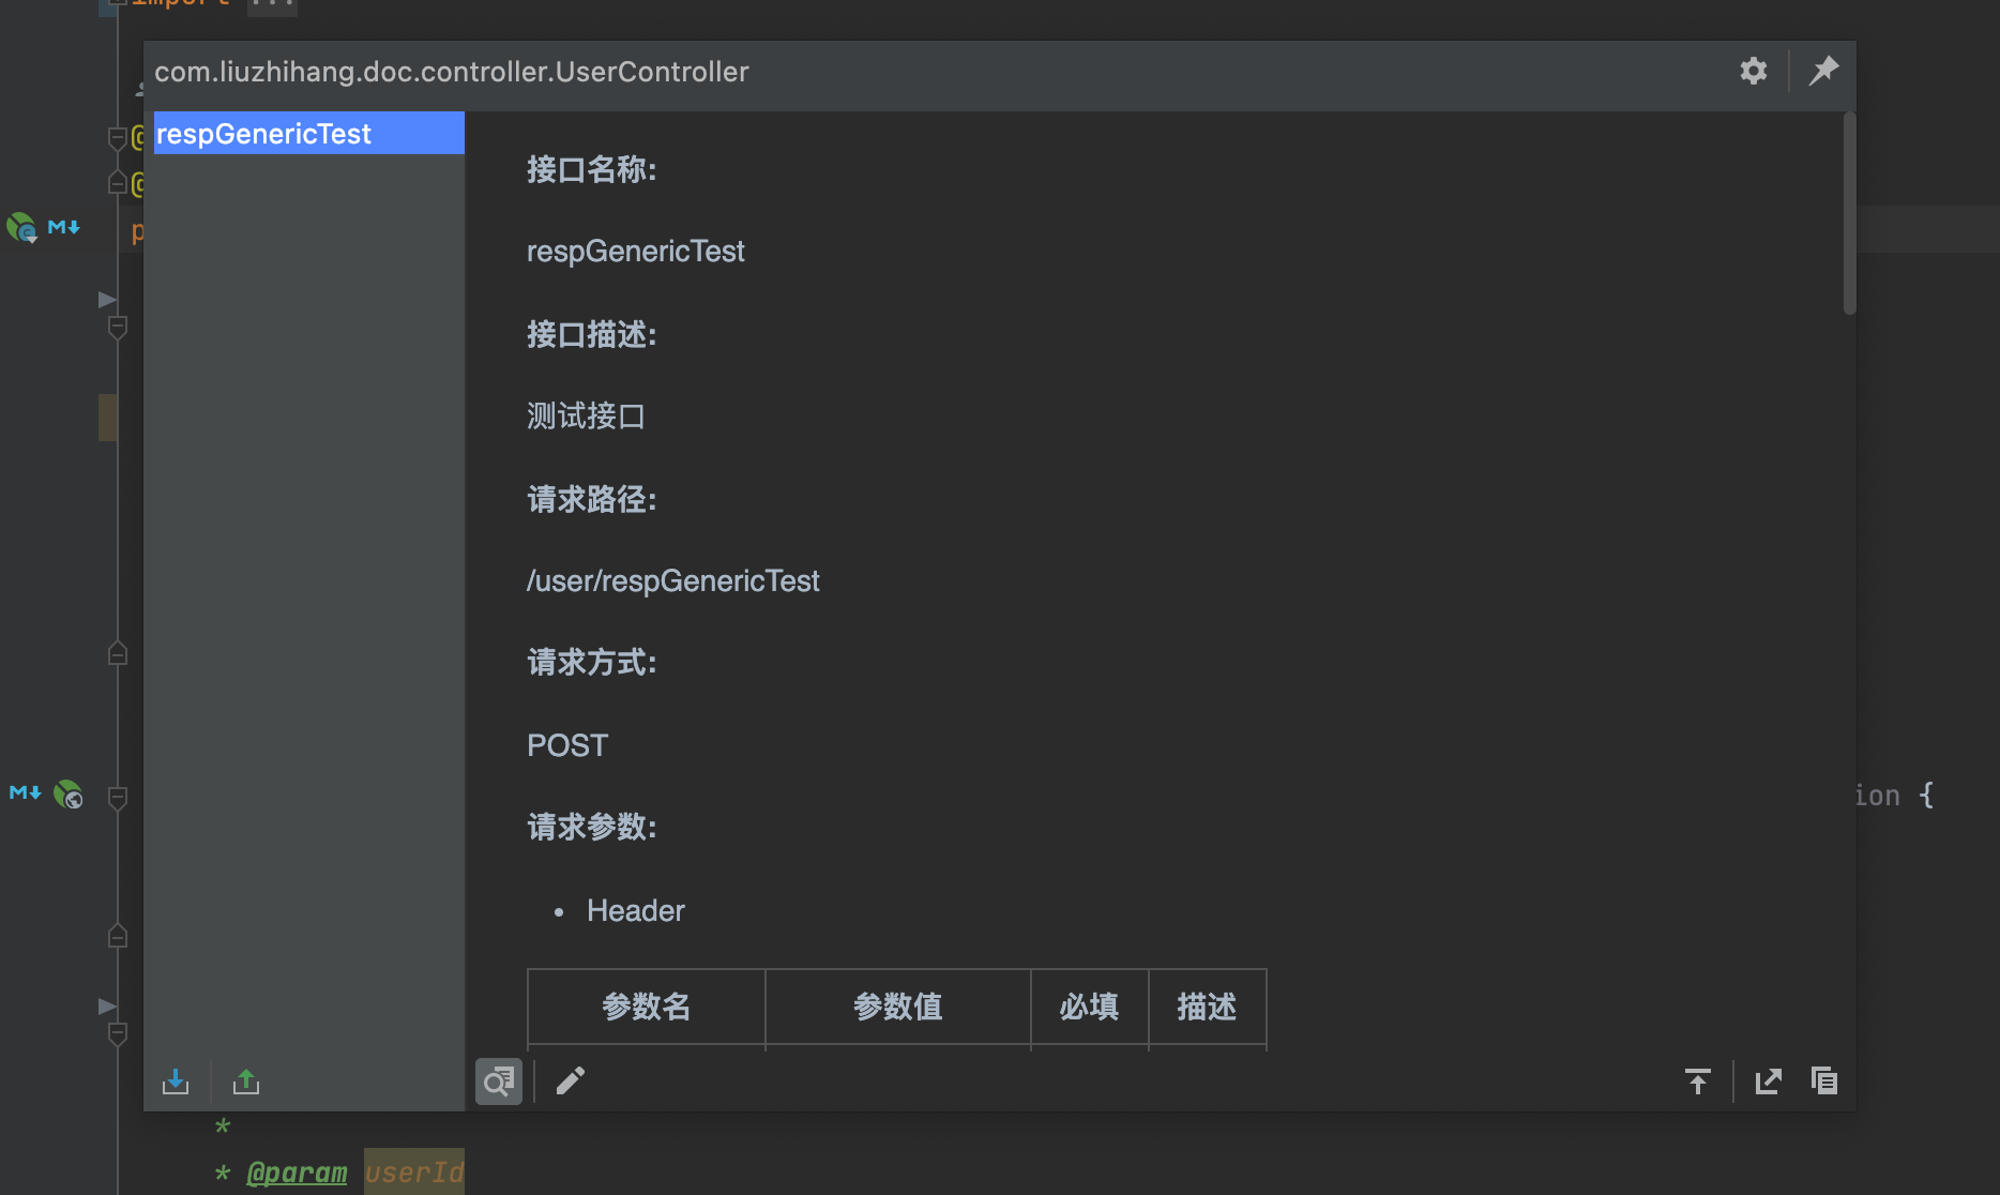This screenshot has width=2000, height=1195.
Task: Click the 描述 table header cell
Action: [x=1207, y=1007]
